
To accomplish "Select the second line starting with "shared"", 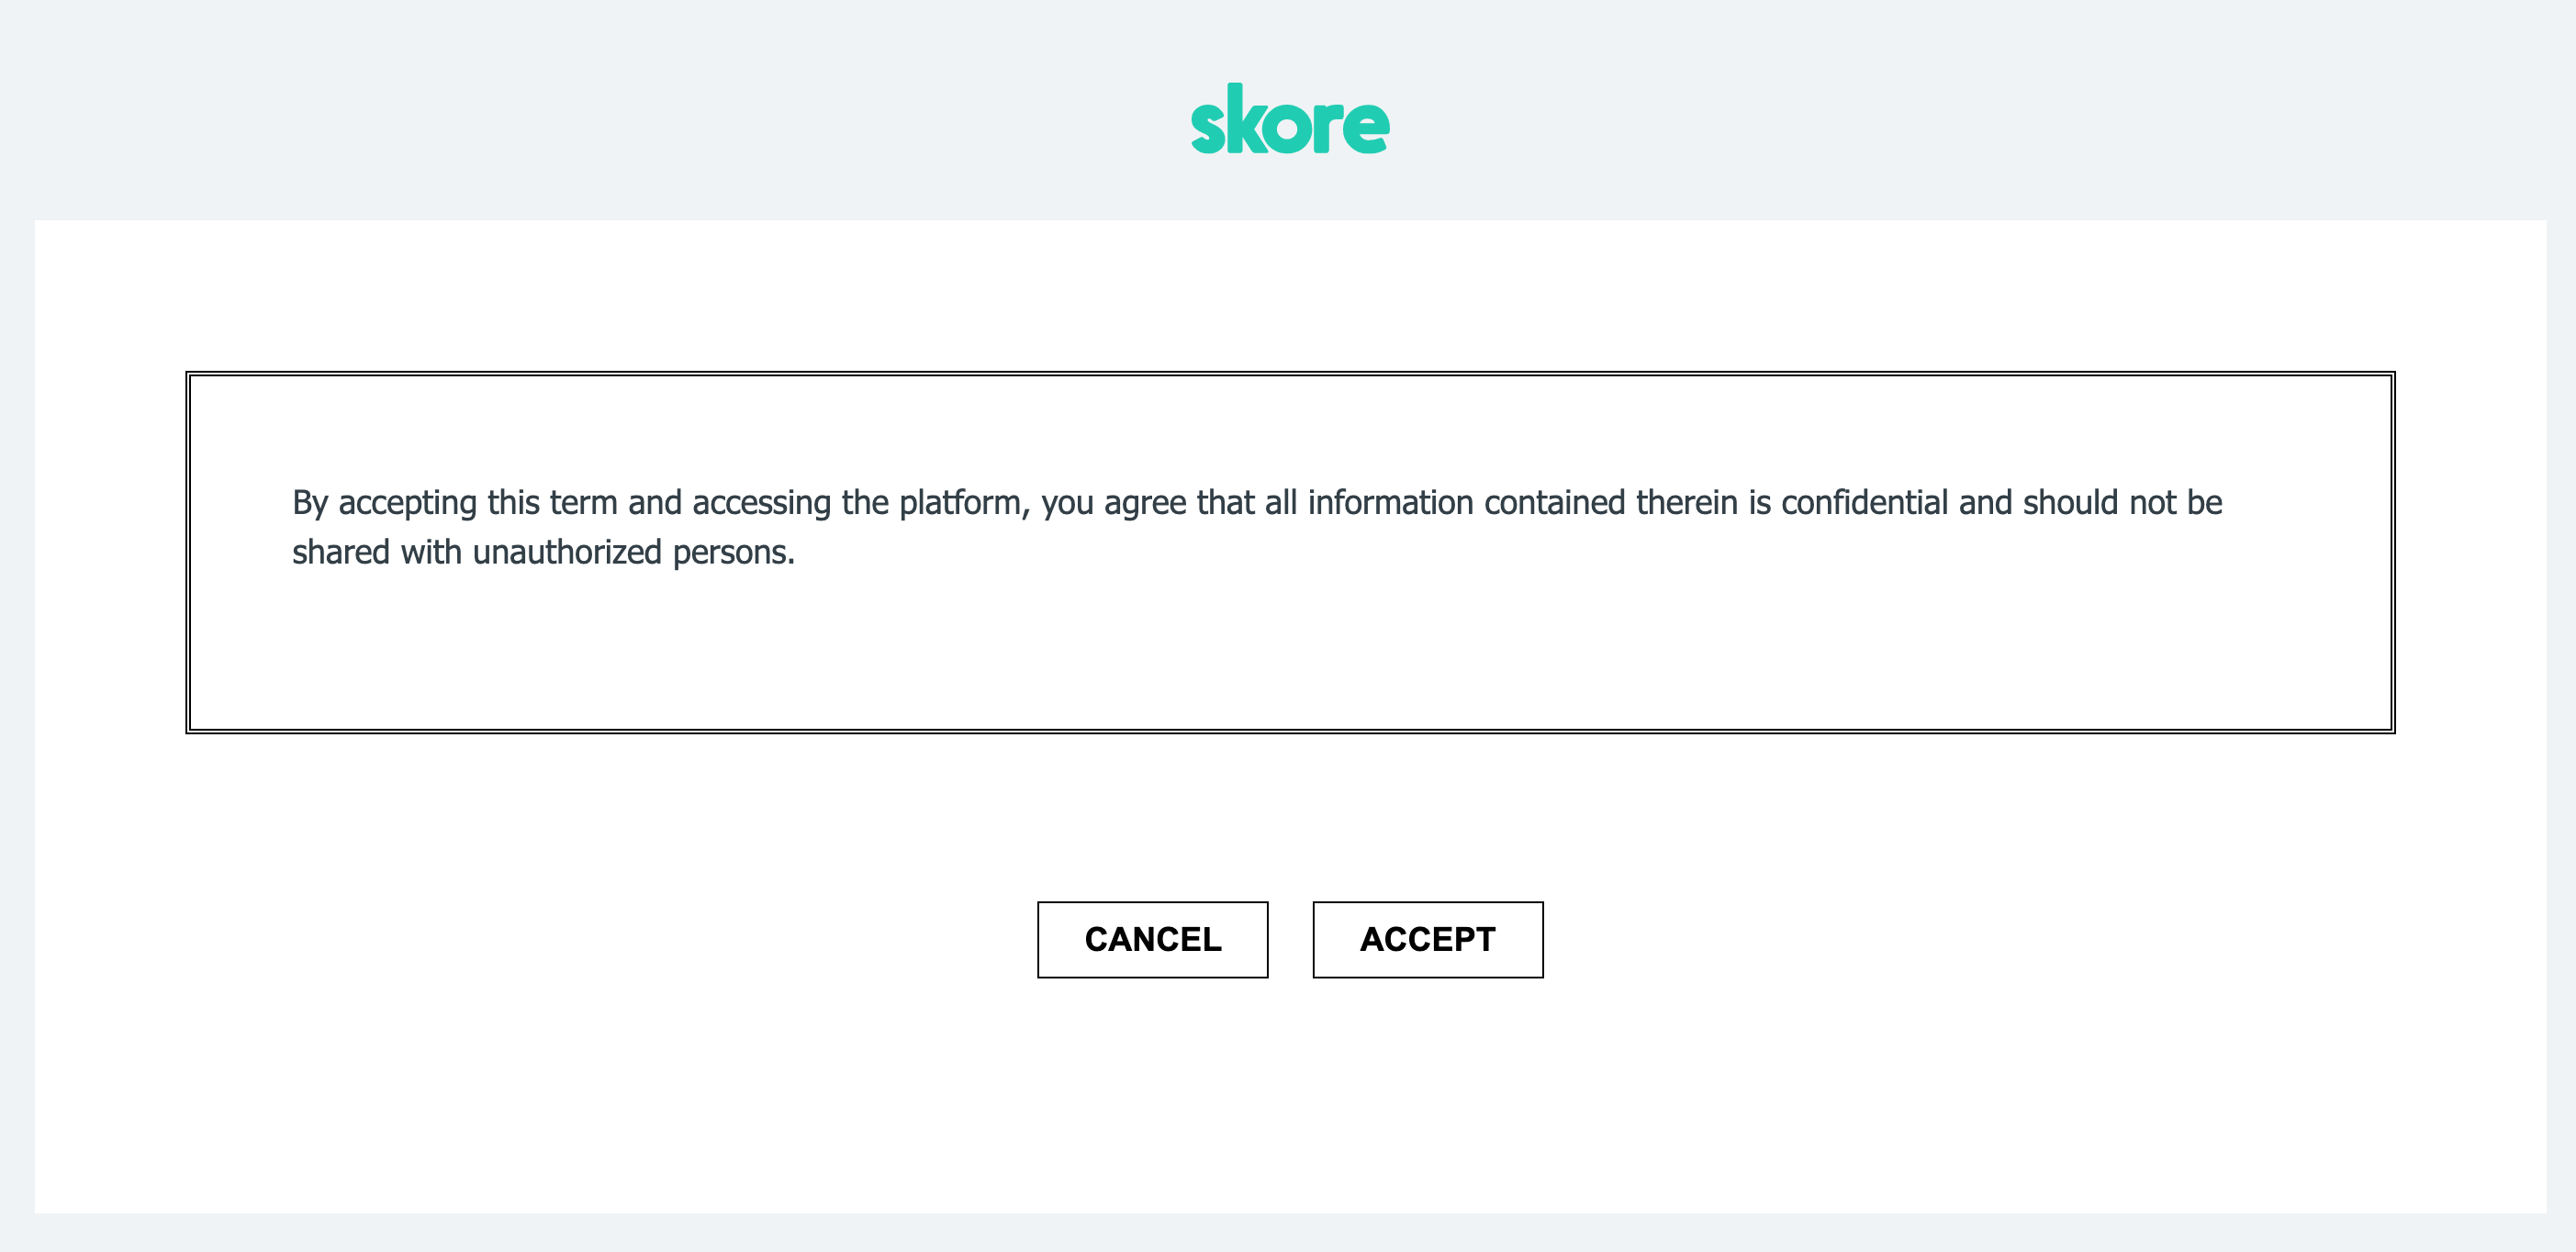I will (543, 553).
